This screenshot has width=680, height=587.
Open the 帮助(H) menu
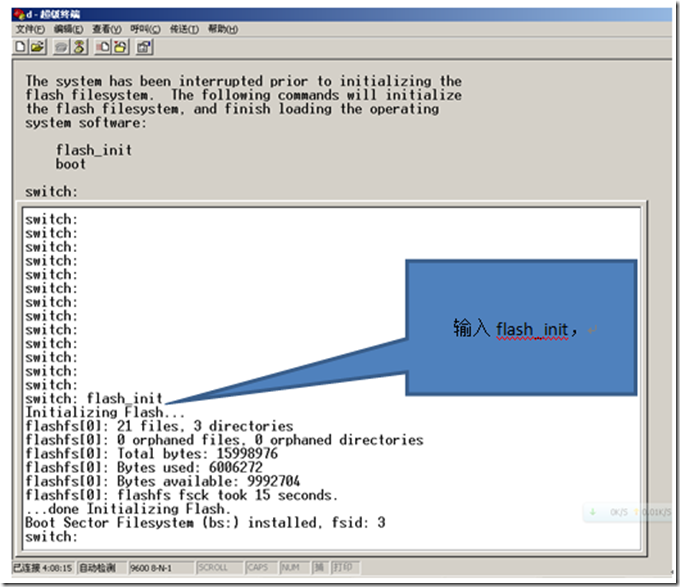[x=222, y=29]
